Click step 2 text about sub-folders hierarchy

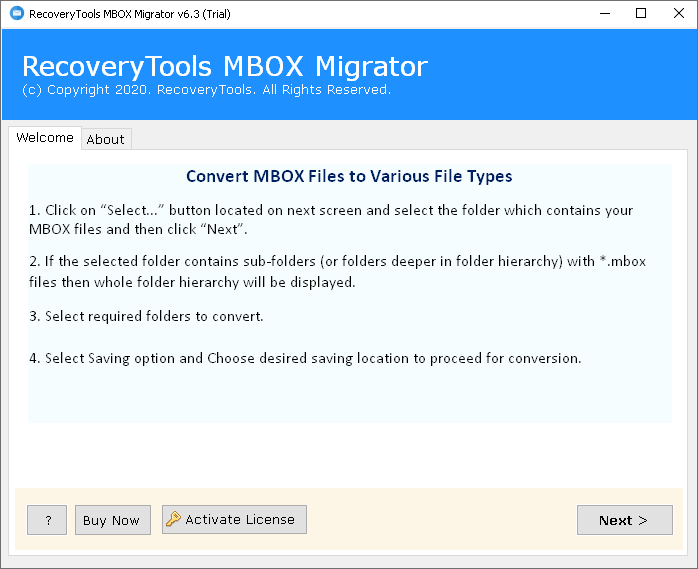(337, 272)
